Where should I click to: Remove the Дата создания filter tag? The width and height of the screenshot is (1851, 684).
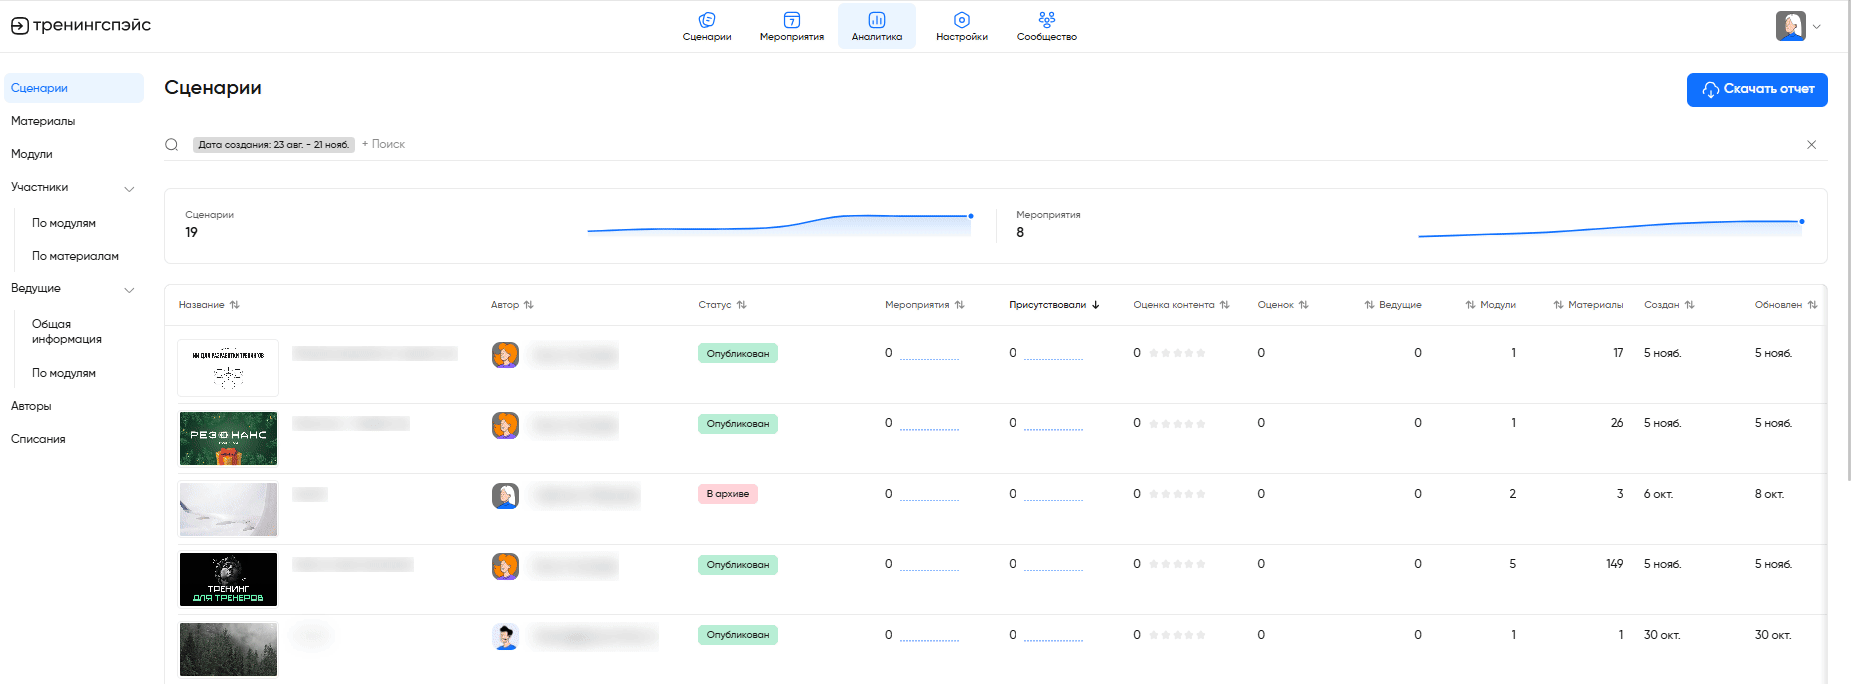273,145
